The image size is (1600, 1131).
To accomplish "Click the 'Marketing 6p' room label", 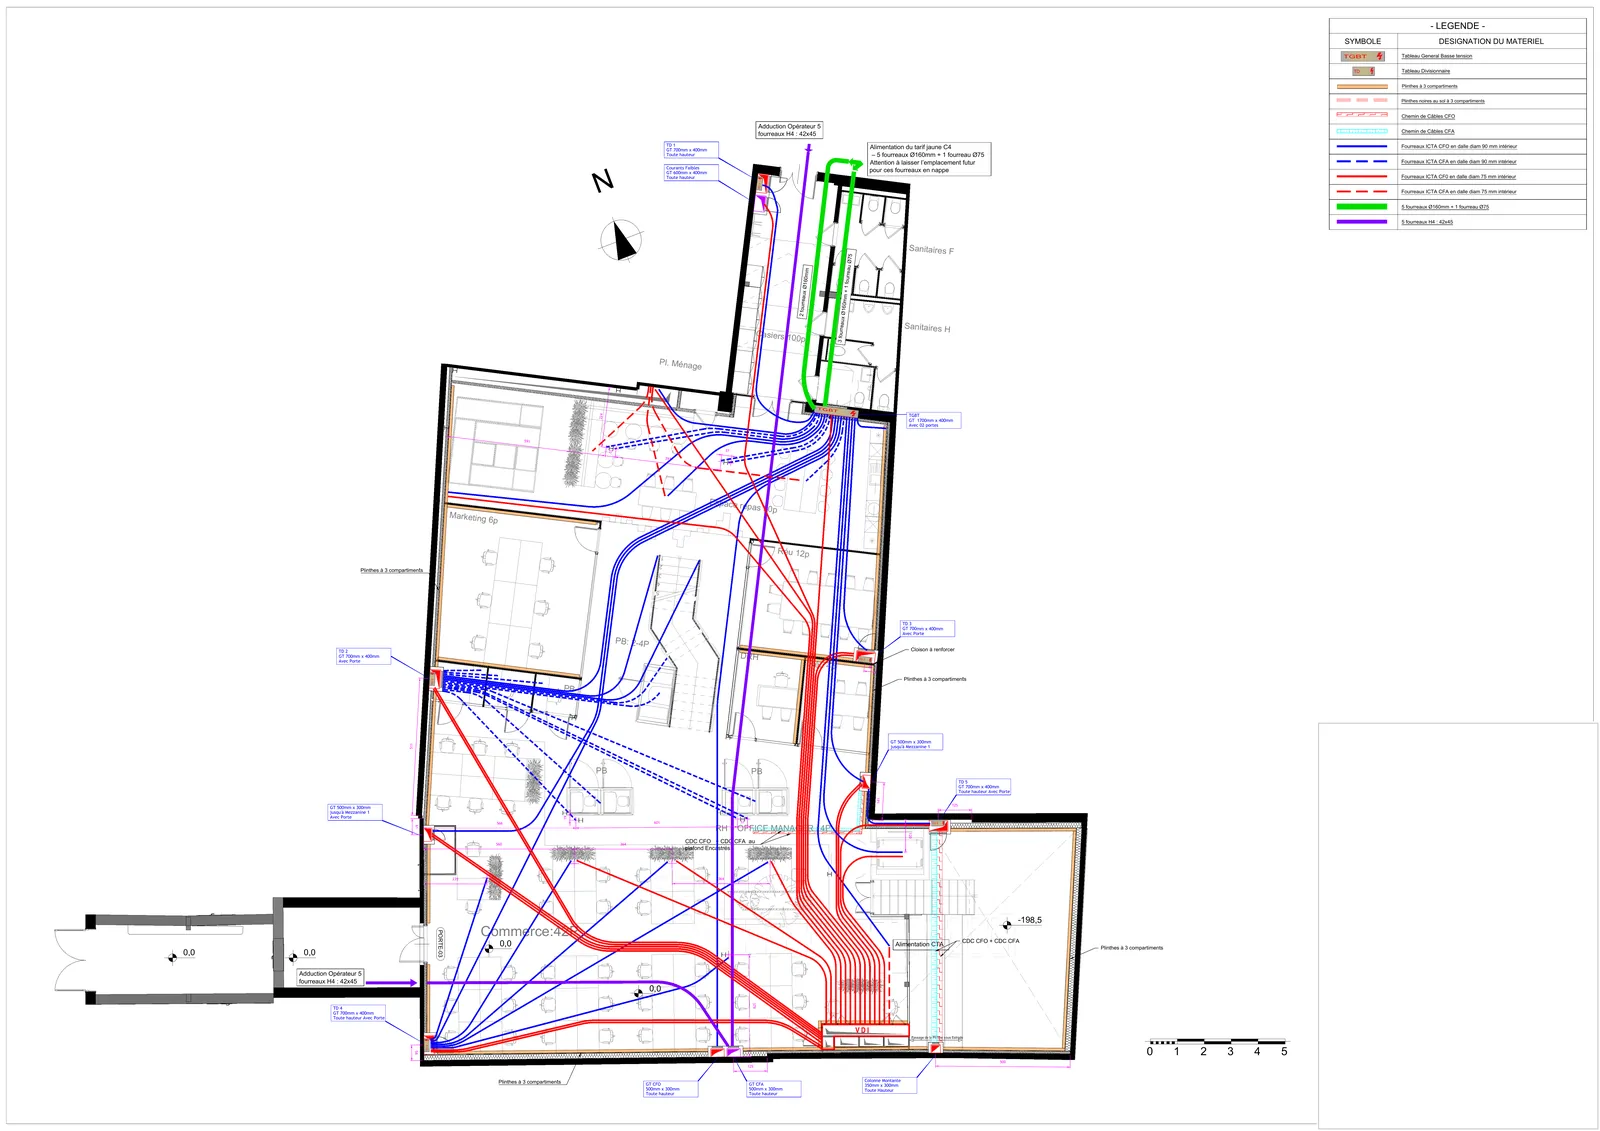I will (x=473, y=518).
